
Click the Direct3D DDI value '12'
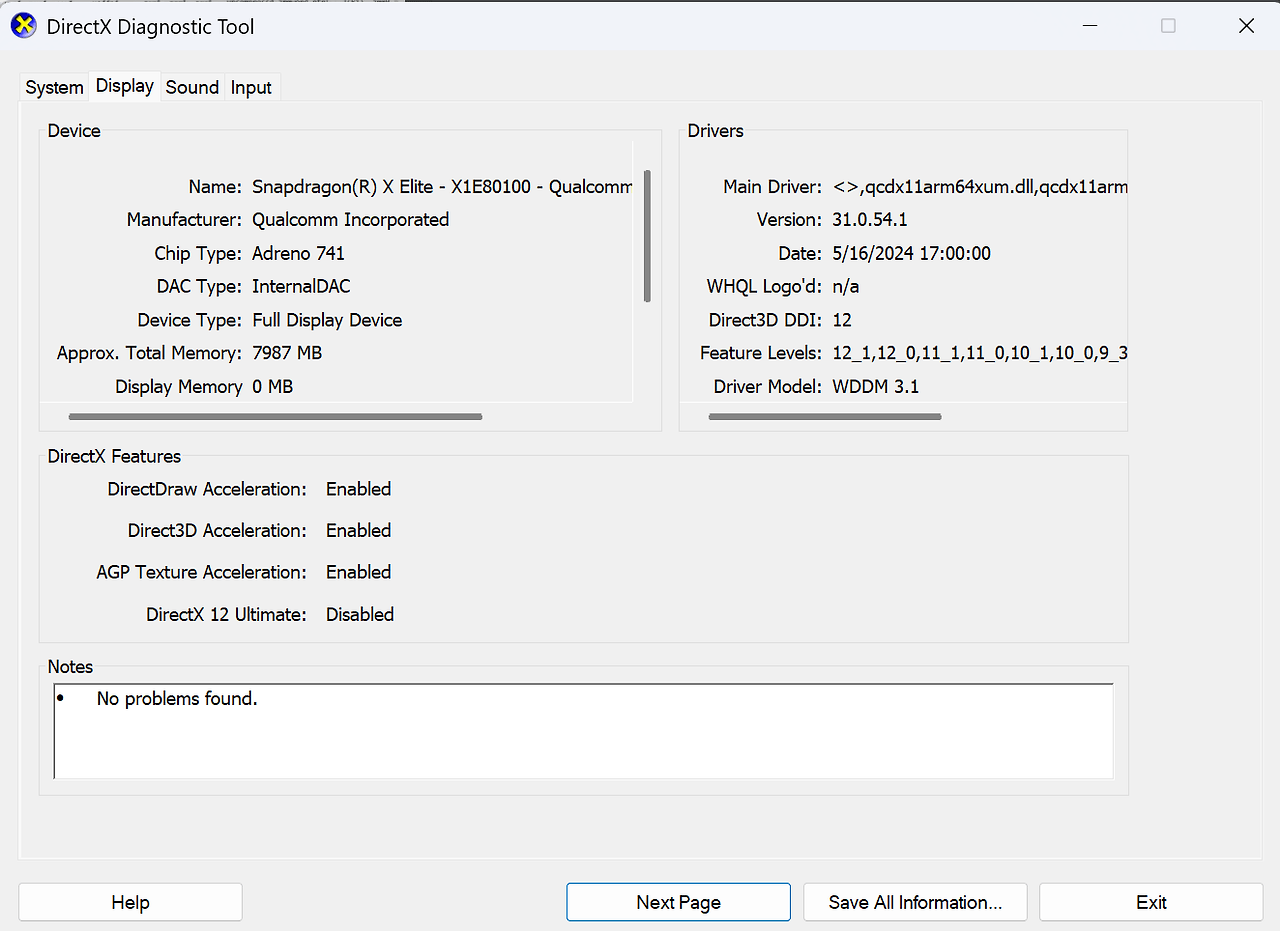[x=842, y=320]
